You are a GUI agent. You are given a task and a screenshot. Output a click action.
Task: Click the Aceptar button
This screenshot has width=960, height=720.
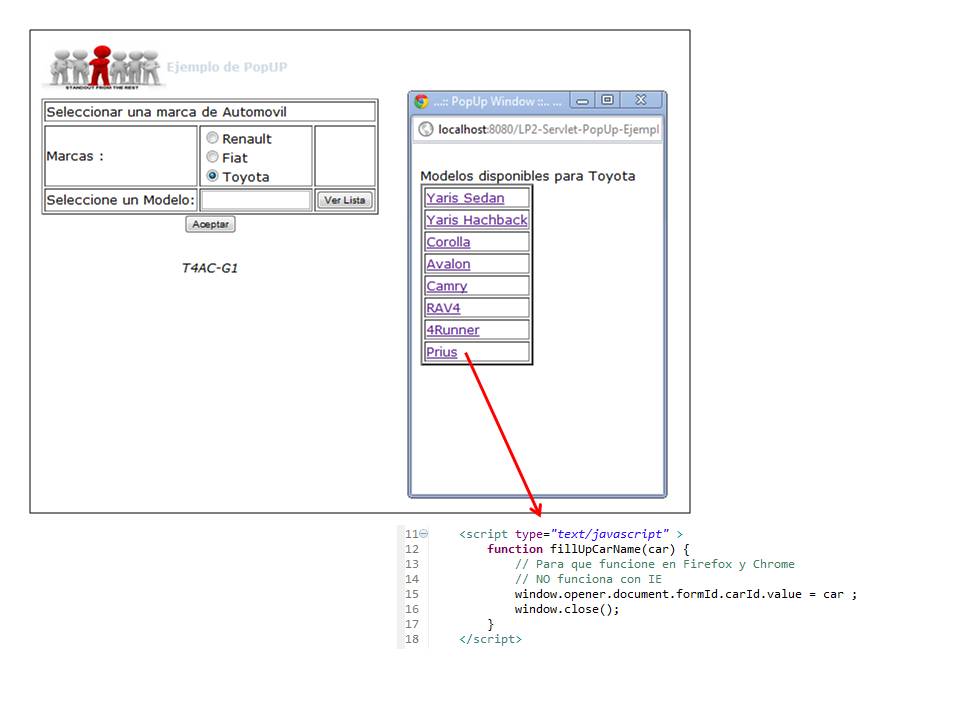coord(211,224)
